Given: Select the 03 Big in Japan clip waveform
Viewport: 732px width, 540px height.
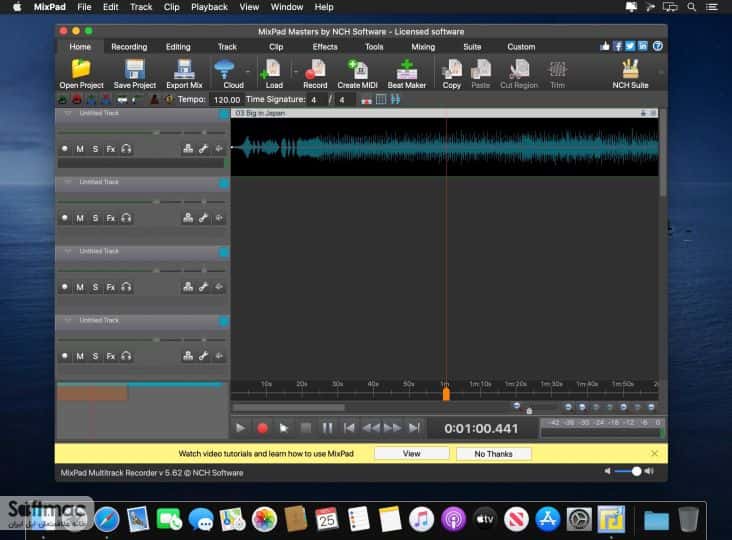Looking at the screenshot, I should click(444, 147).
